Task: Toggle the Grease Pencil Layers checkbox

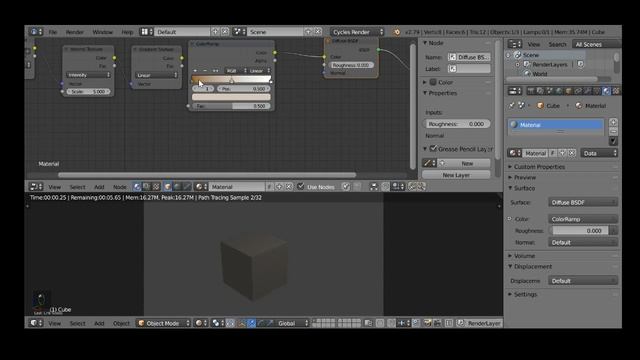Action: coord(433,149)
